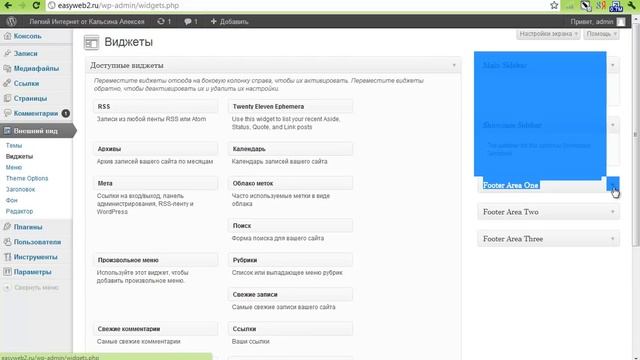Open Помощь help dropdown
Viewport: 640px width, 360px height.
click(x=602, y=34)
